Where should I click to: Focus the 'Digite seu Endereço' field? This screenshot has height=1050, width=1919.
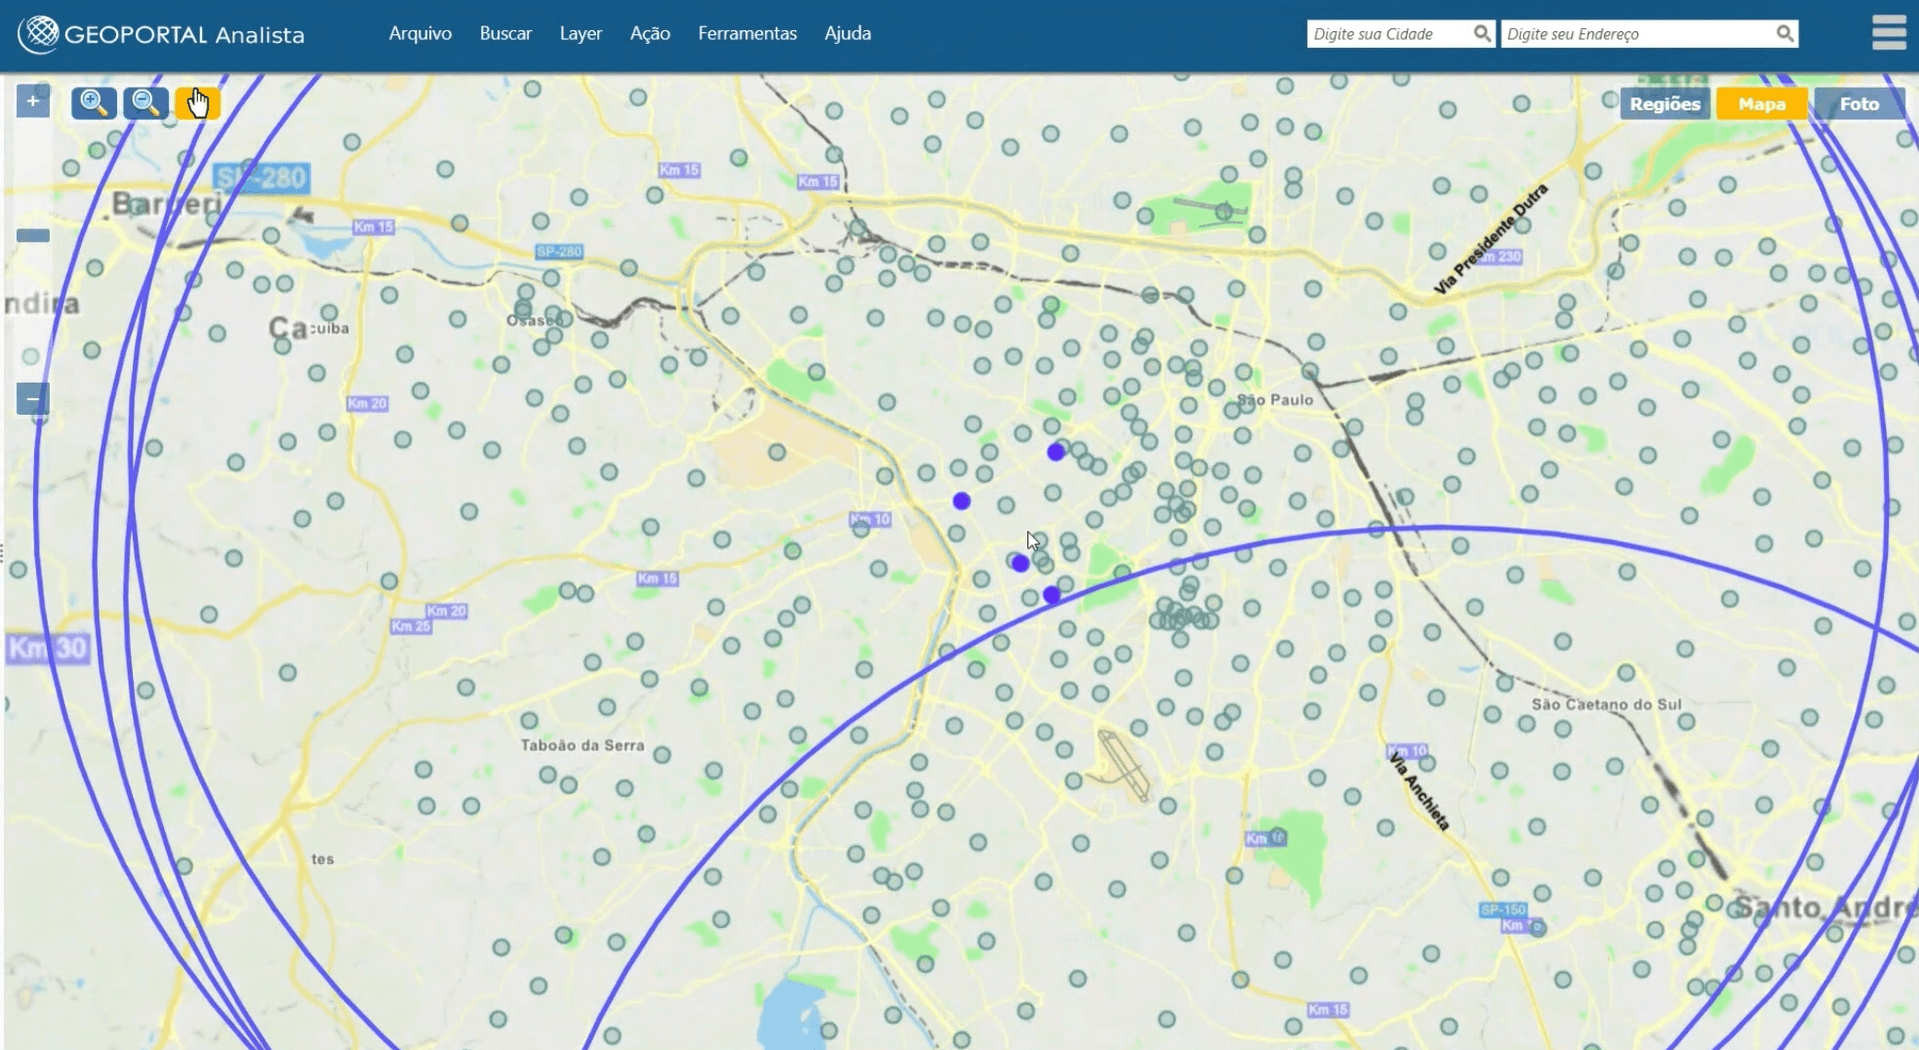pos(1636,34)
